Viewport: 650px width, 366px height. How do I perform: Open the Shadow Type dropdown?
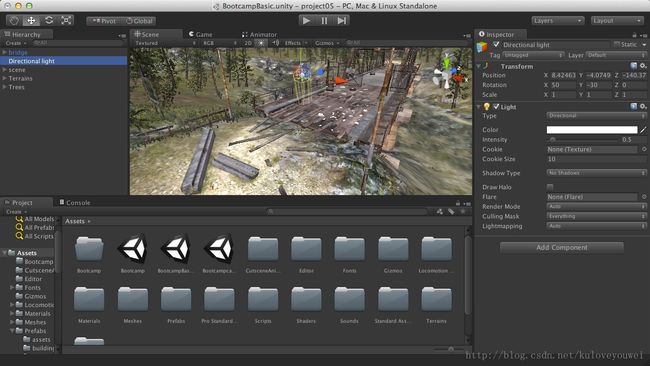[x=596, y=173]
